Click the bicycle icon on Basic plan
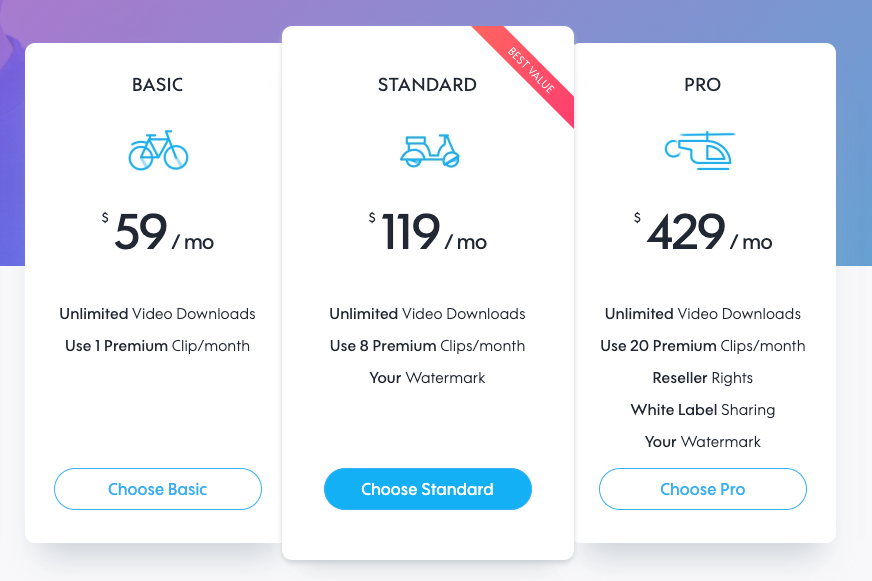The width and height of the screenshot is (872, 581). click(x=158, y=150)
